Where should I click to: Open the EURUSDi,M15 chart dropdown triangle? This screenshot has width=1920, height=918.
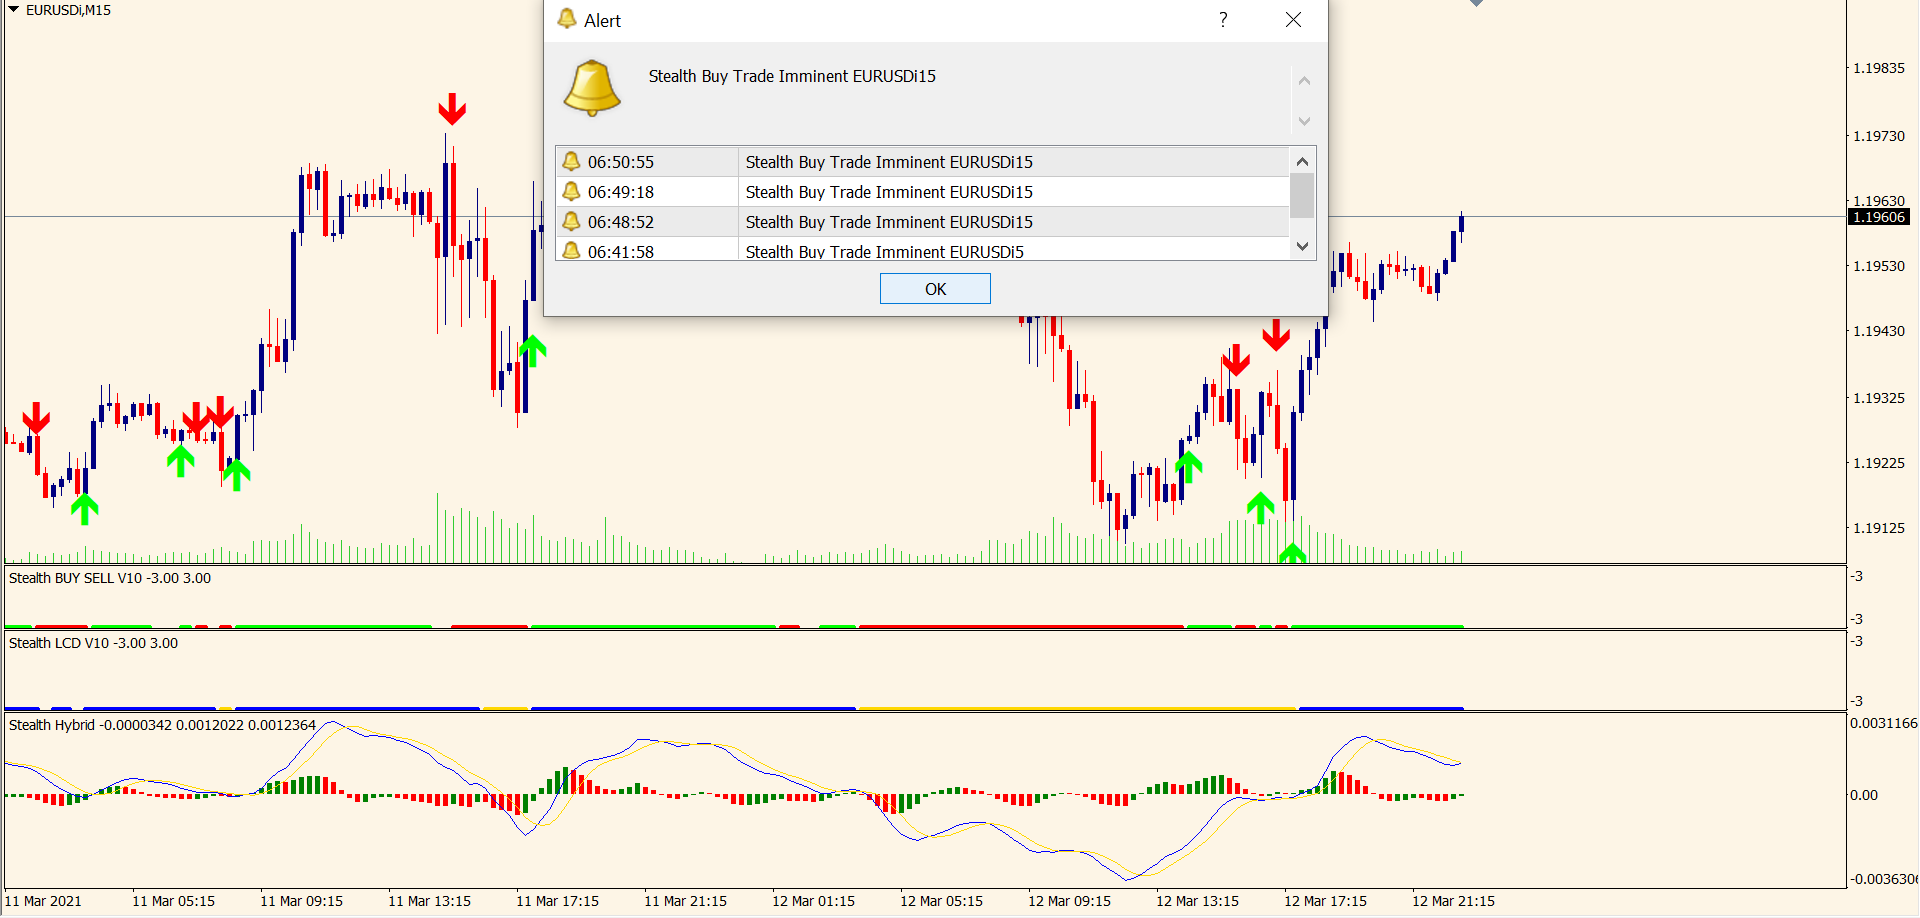14,10
